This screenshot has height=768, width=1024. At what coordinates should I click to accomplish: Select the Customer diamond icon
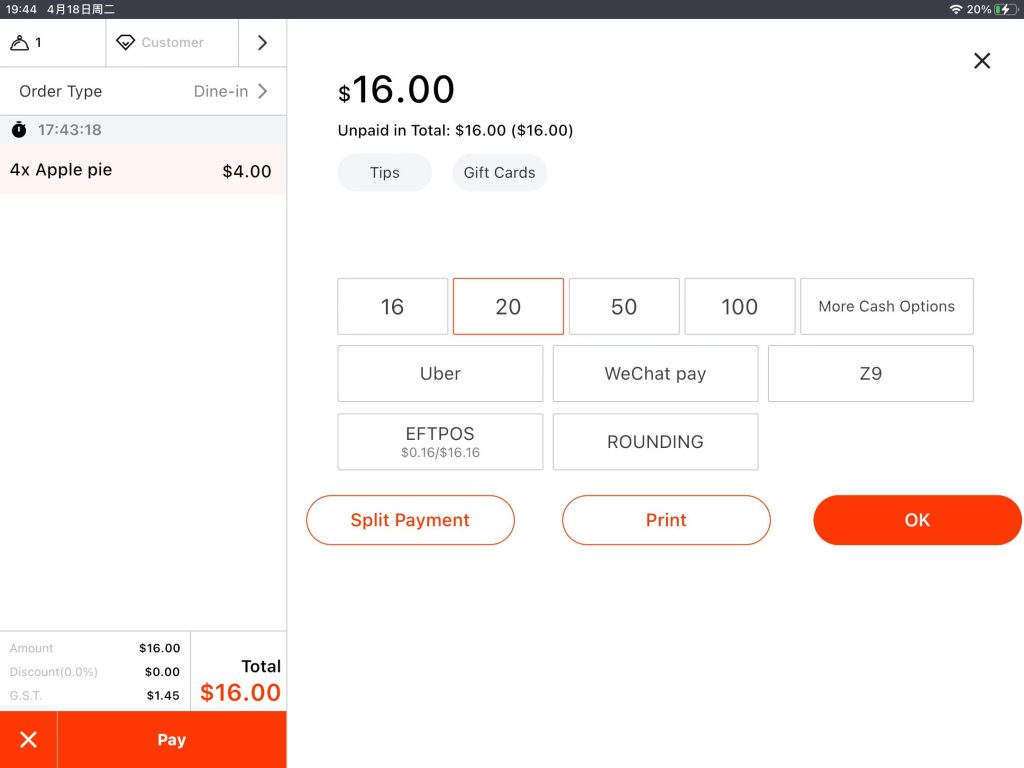click(x=126, y=43)
